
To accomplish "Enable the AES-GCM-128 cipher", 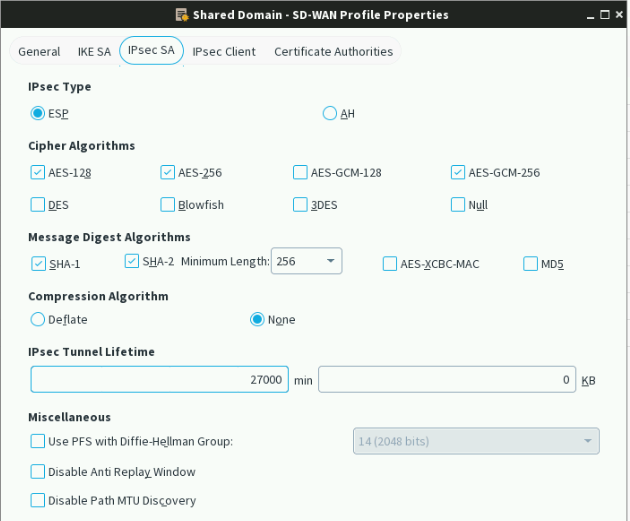I will tap(300, 172).
